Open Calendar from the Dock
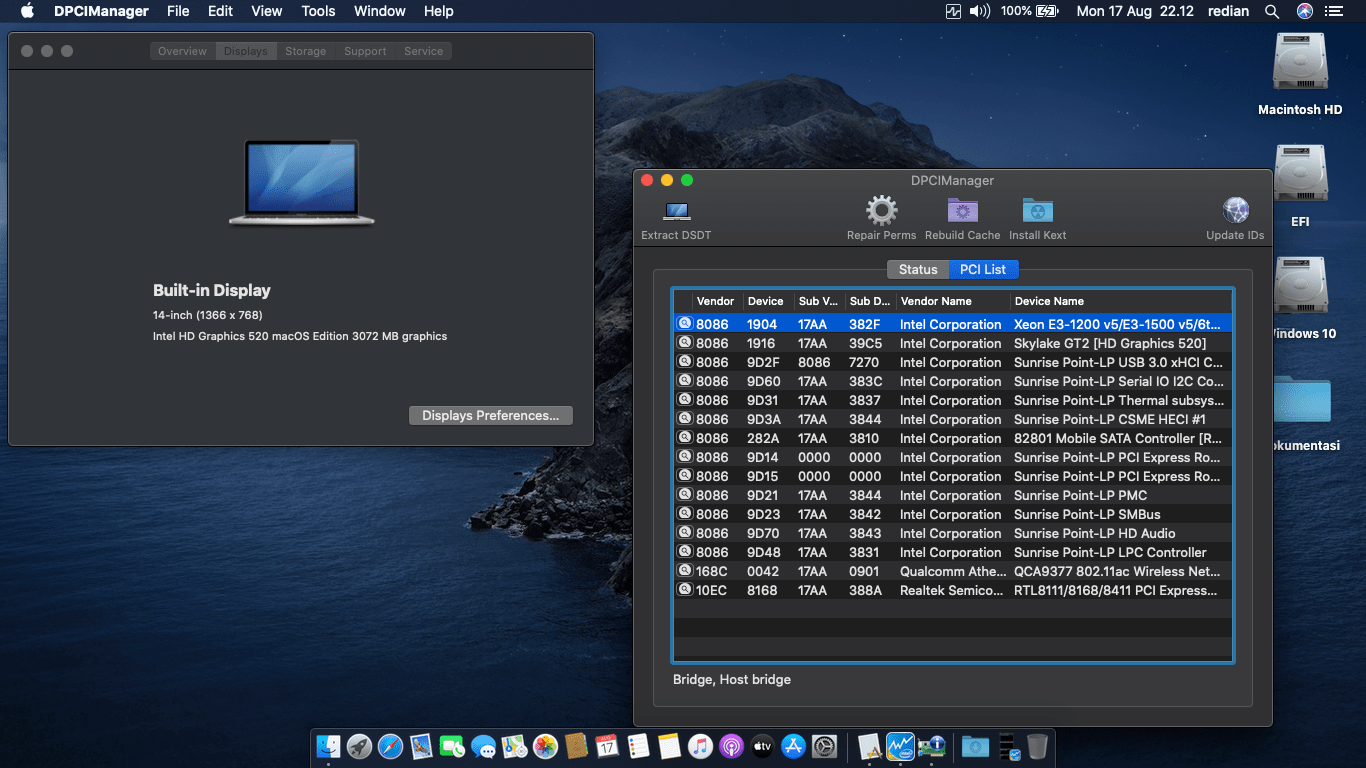Image resolution: width=1366 pixels, height=768 pixels. (x=607, y=746)
